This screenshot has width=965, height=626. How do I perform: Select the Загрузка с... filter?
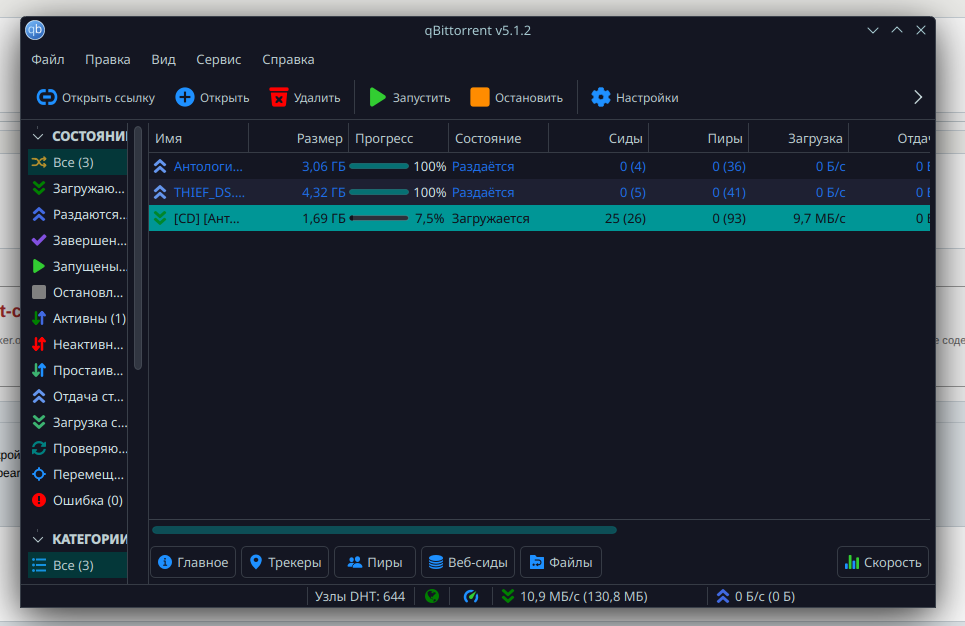(x=78, y=422)
